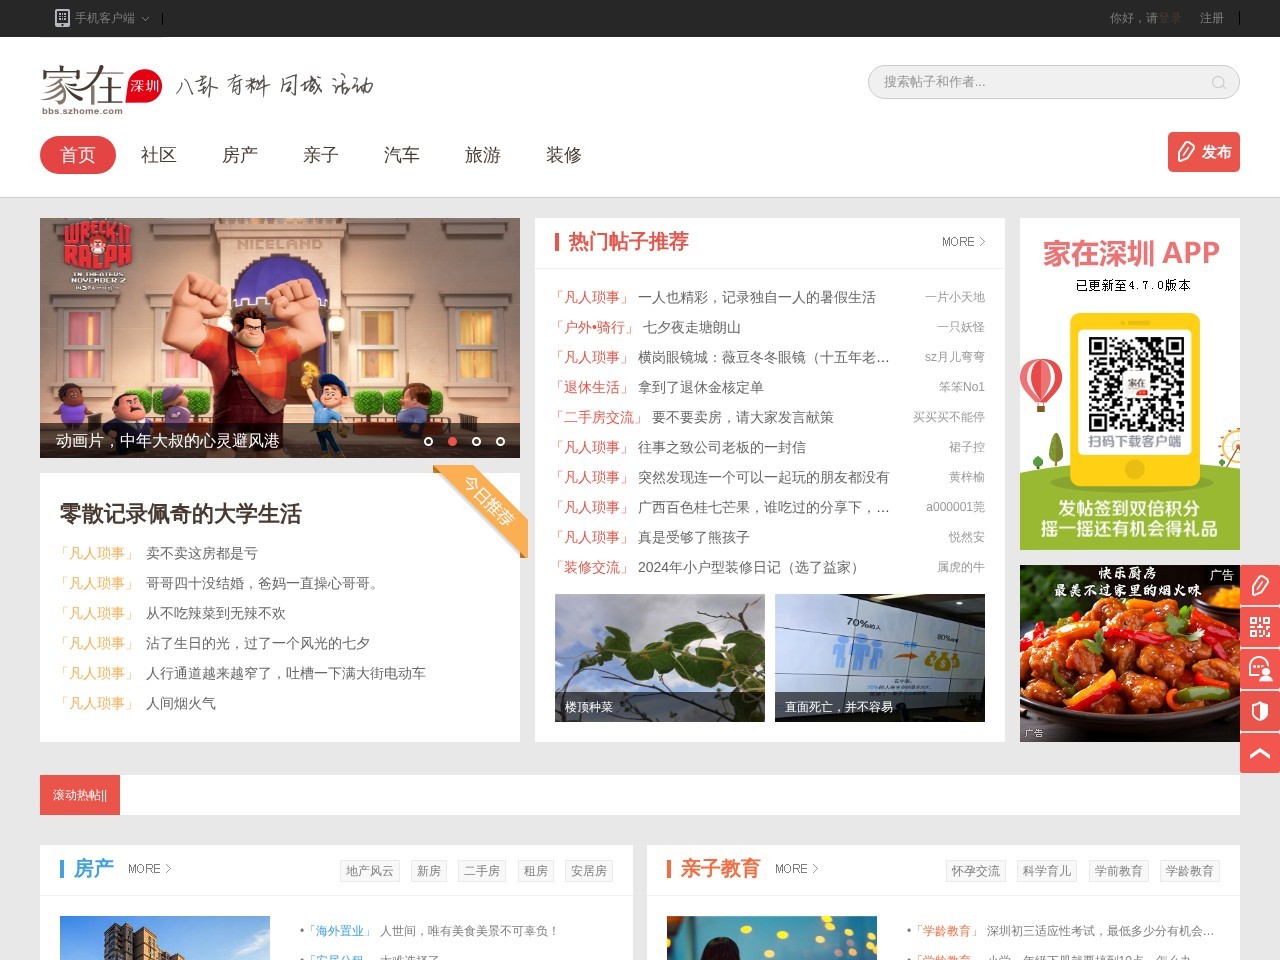The width and height of the screenshot is (1280, 960).
Task: Switch to the 社区 navigation tab
Action: (x=158, y=155)
